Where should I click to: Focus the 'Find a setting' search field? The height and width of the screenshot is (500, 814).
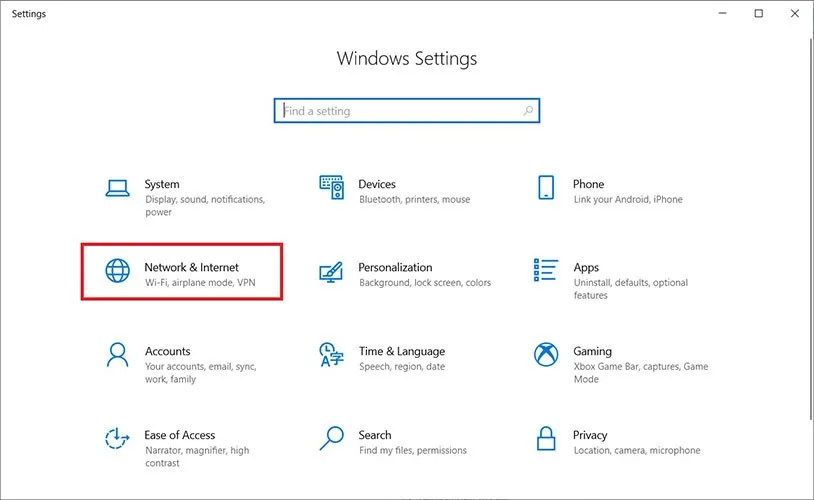406,111
